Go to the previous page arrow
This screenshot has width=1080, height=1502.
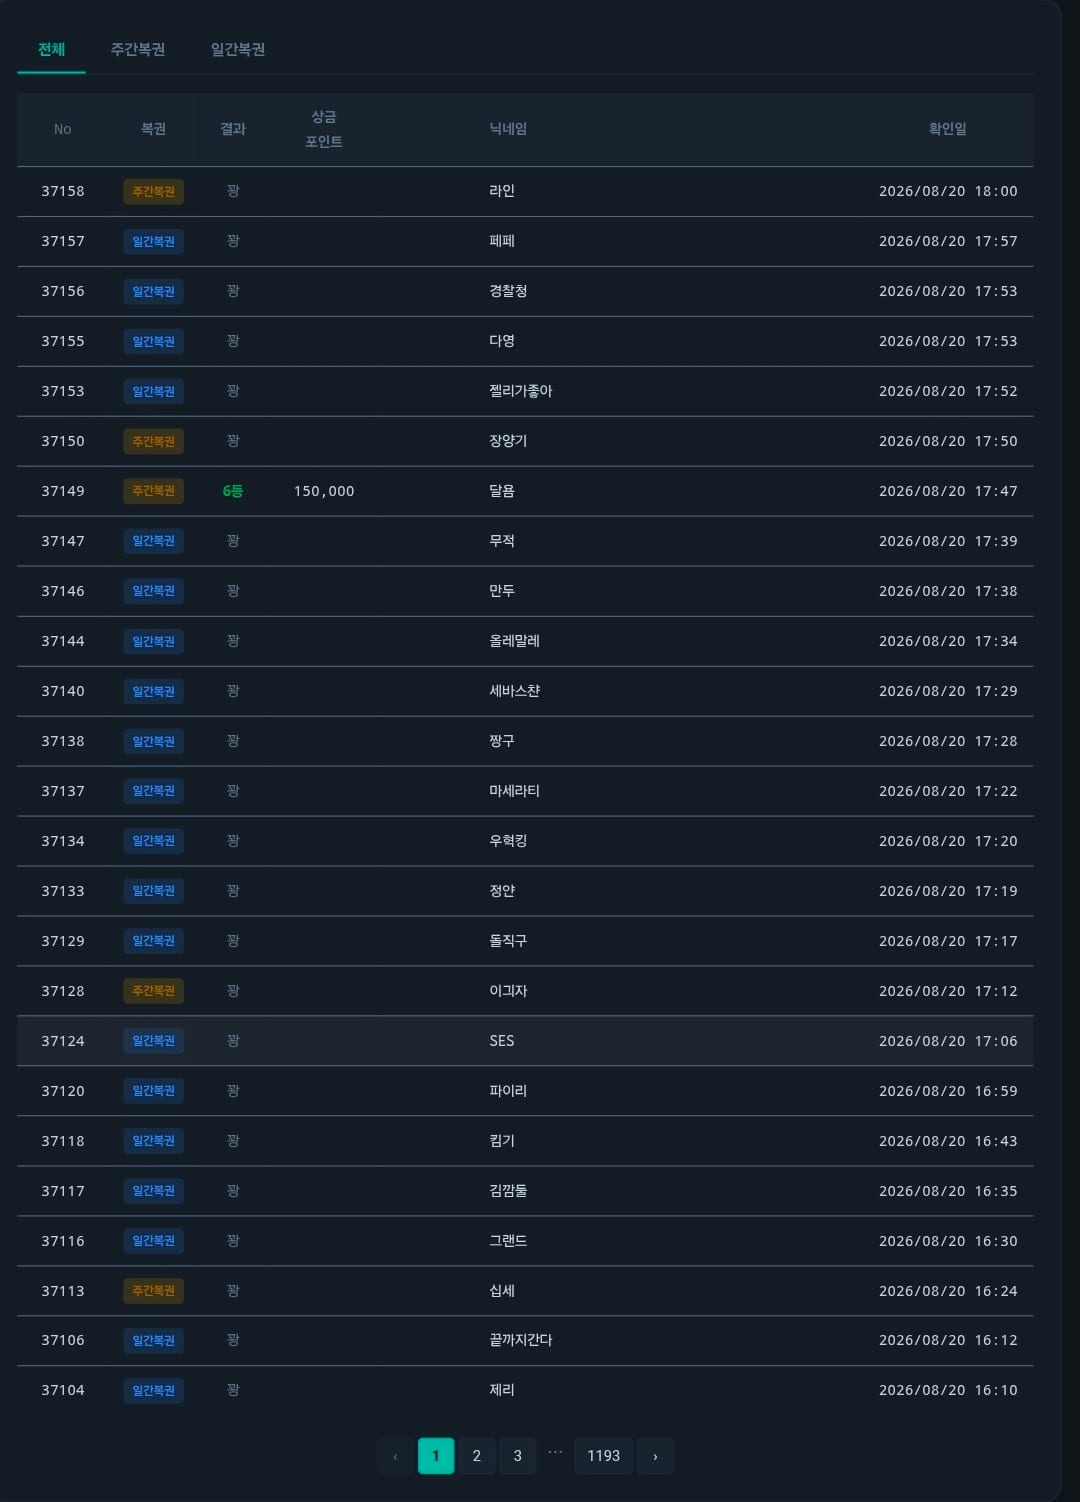(x=395, y=1456)
